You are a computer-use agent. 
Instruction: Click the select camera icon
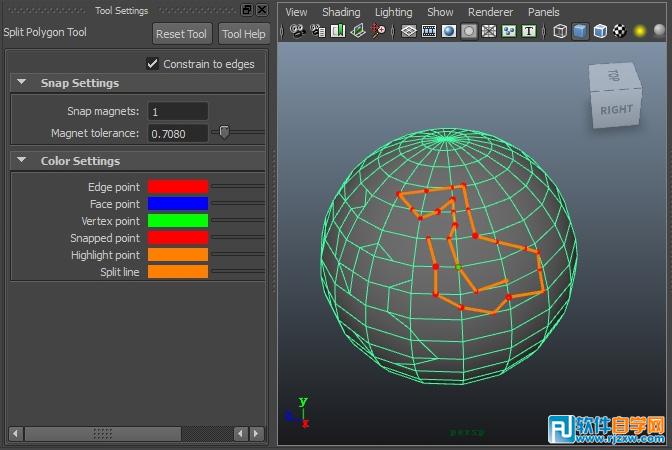(x=297, y=31)
